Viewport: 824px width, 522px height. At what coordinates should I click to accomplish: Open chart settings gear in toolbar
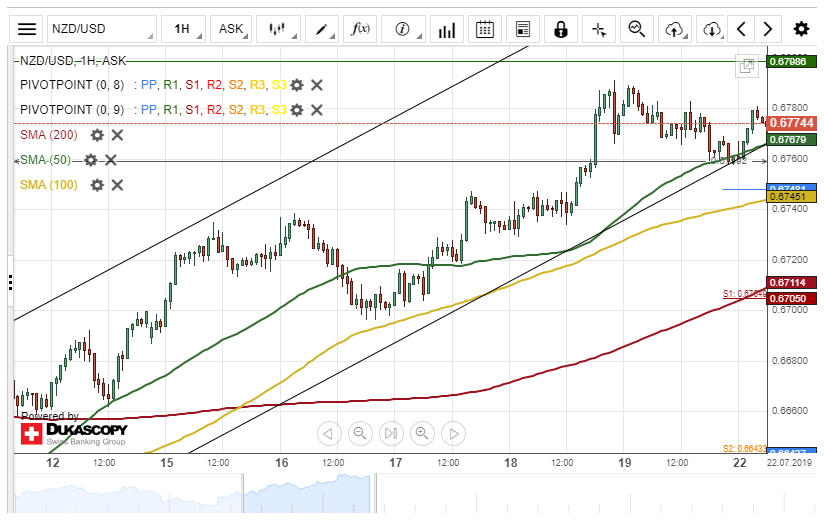click(801, 29)
